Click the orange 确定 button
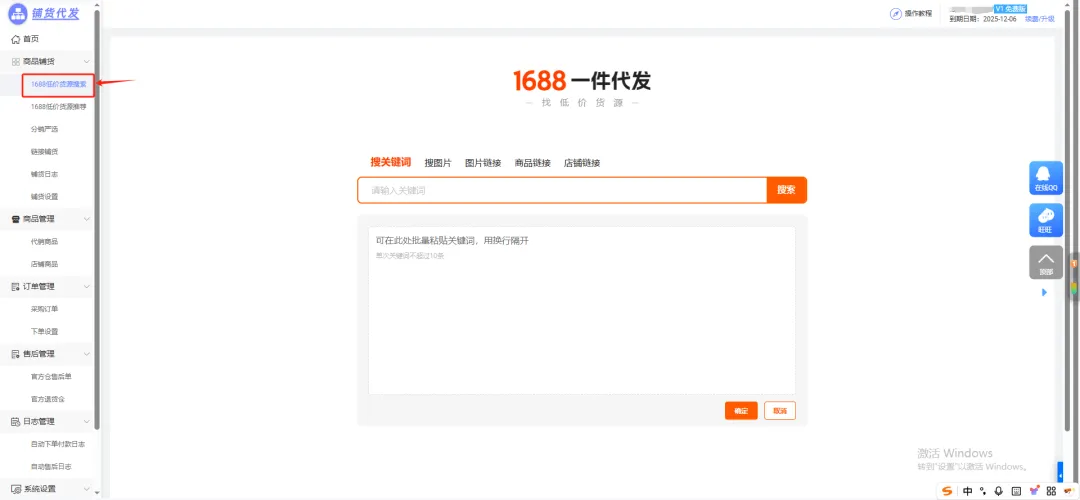This screenshot has height=500, width=1080. tap(741, 410)
